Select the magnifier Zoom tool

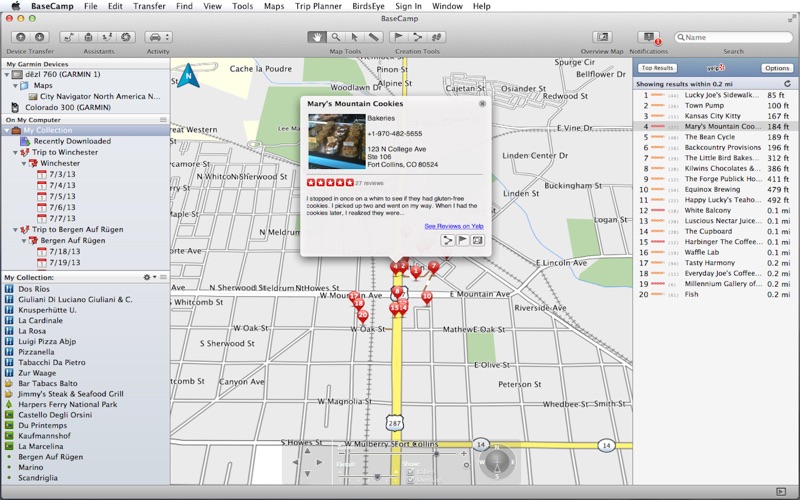tap(336, 37)
